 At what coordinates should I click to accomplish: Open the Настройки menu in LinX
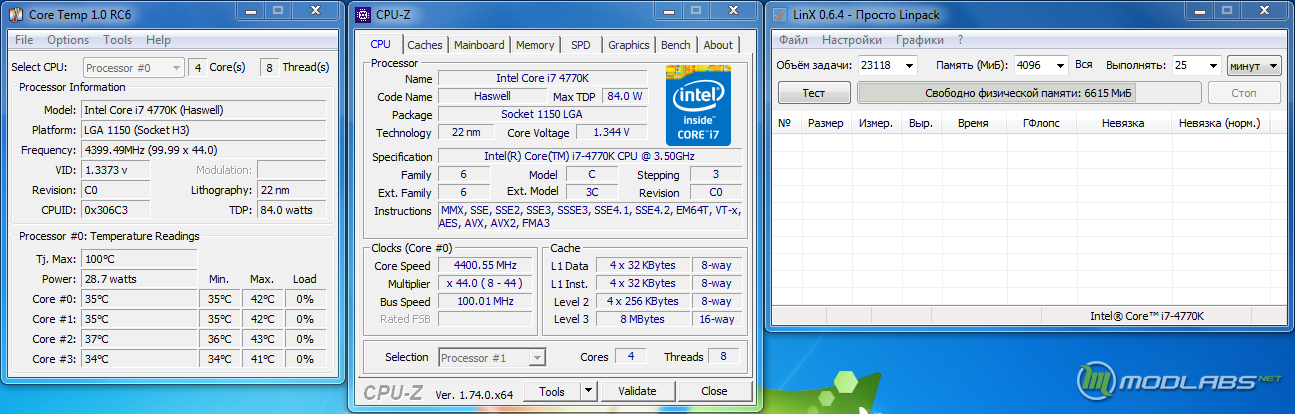tap(851, 40)
